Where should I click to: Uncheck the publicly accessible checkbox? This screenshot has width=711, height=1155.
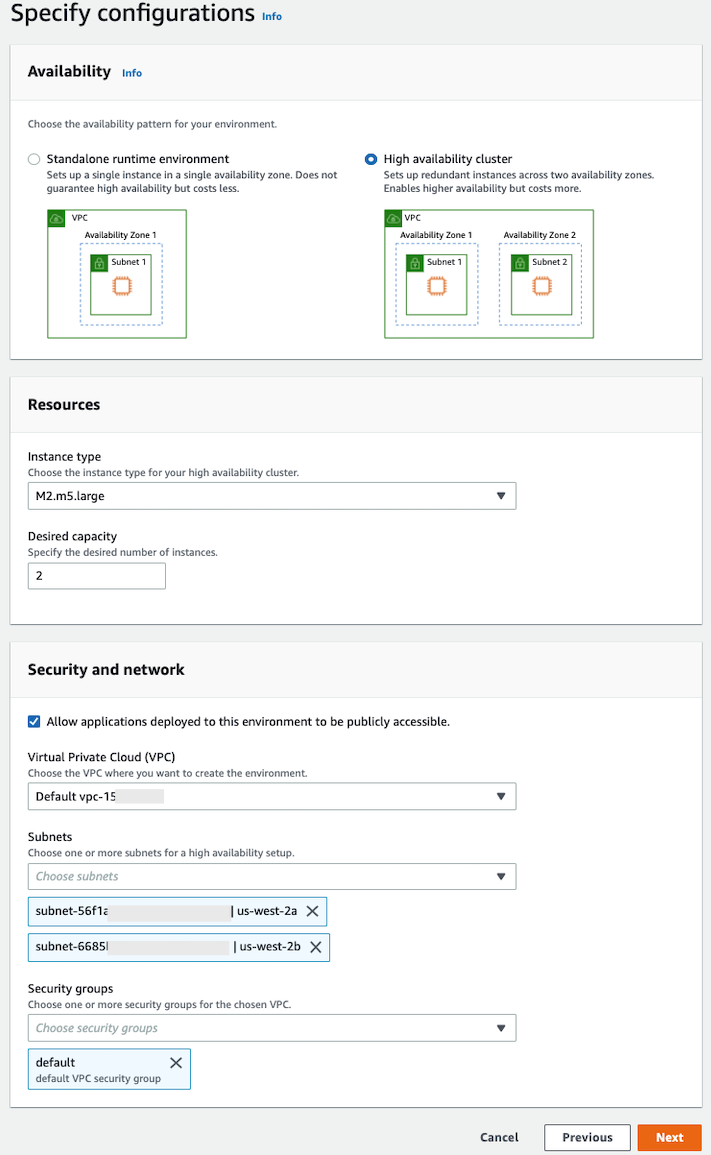33,721
